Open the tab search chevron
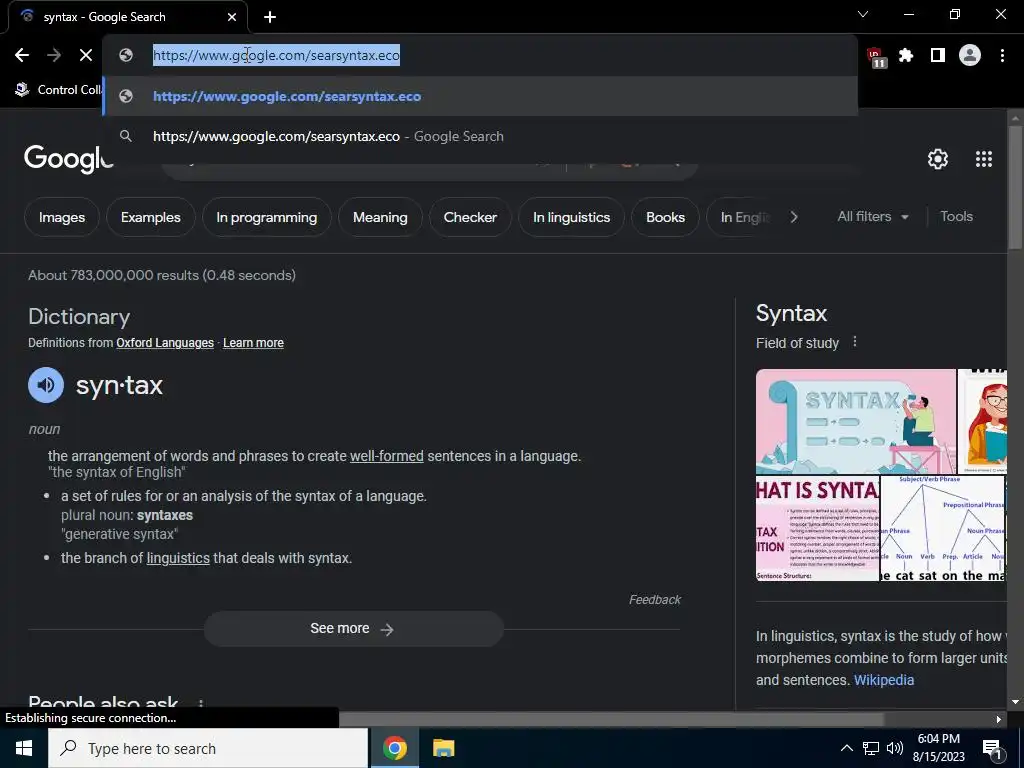The image size is (1024, 768). click(863, 14)
